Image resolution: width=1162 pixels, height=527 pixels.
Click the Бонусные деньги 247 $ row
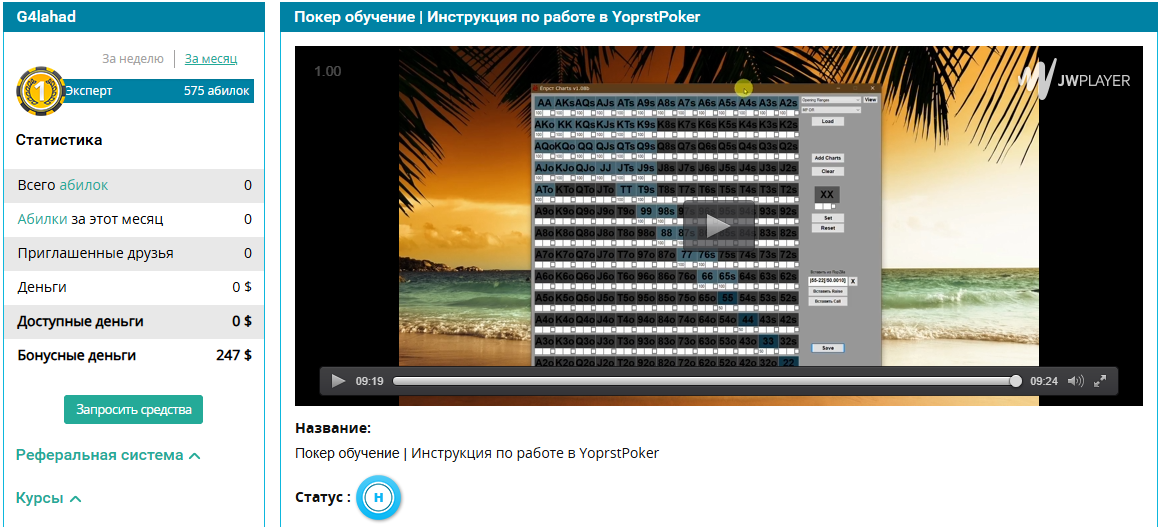(x=134, y=356)
